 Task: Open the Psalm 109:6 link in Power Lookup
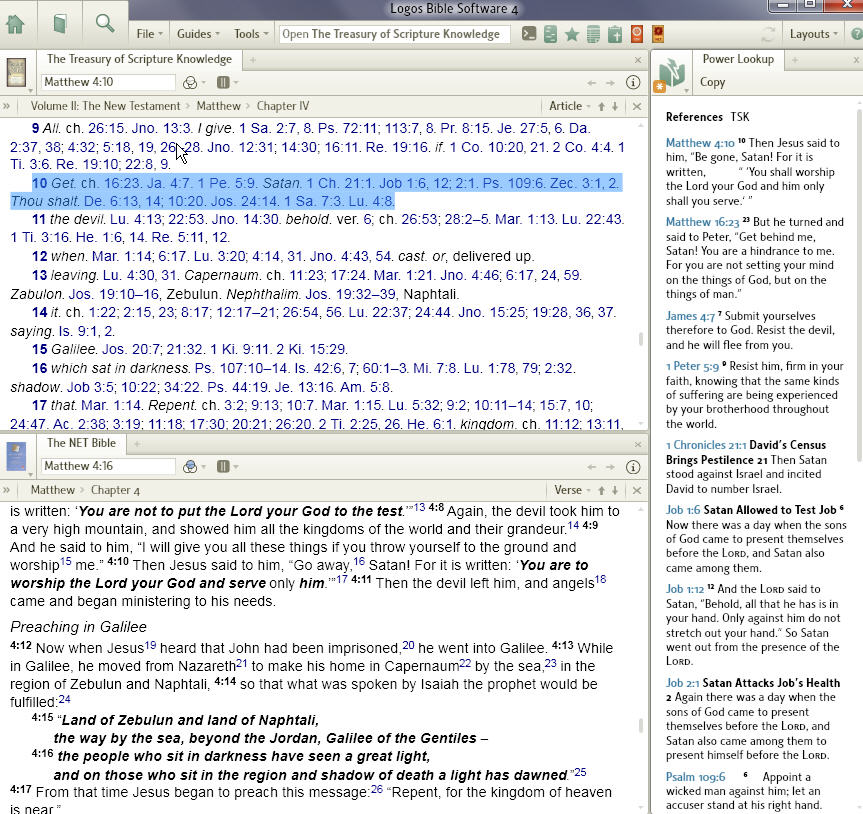click(696, 777)
